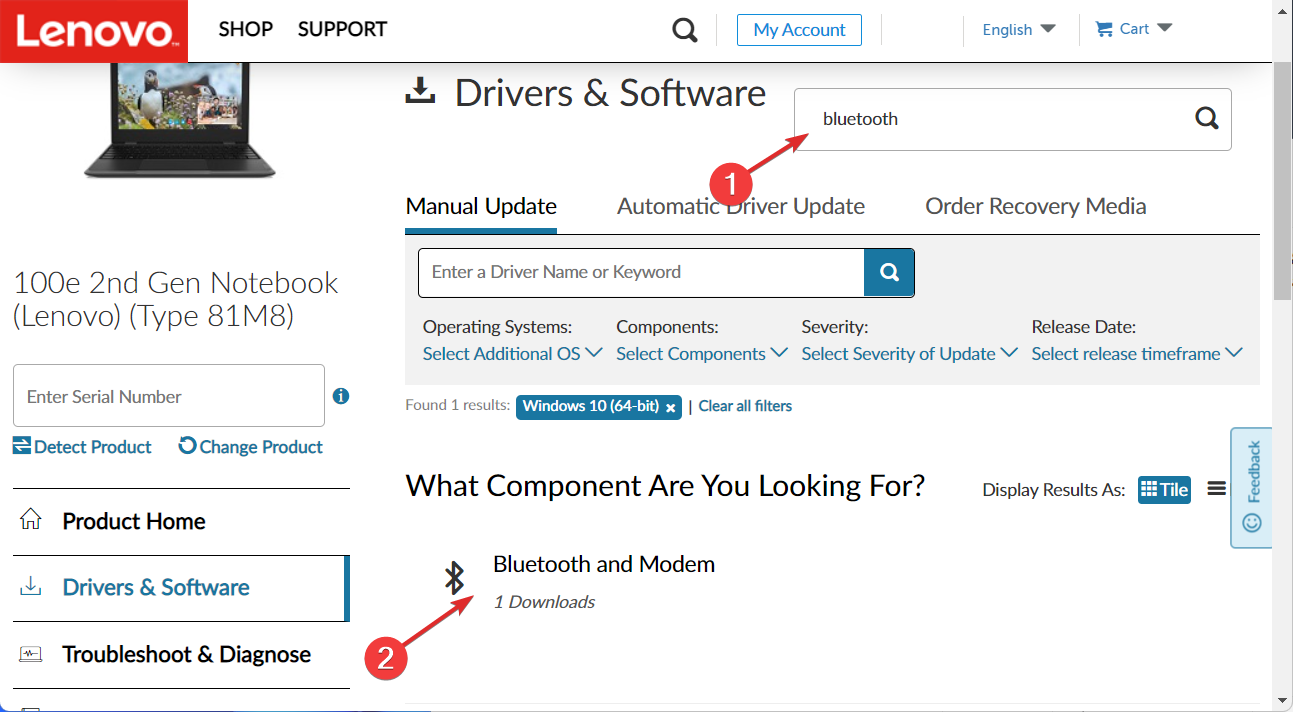This screenshot has width=1293, height=712.
Task: Click the blue driver keyword search button
Action: 889,272
